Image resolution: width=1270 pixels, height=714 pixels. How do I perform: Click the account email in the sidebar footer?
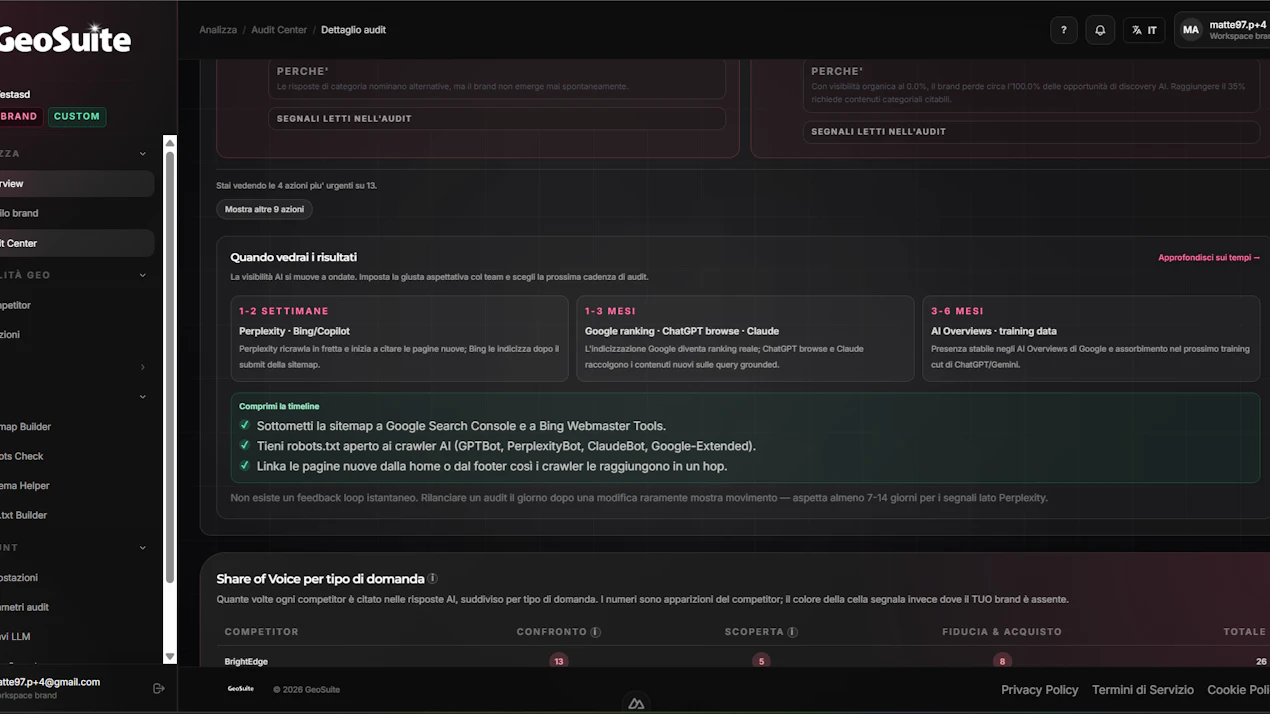click(x=50, y=682)
